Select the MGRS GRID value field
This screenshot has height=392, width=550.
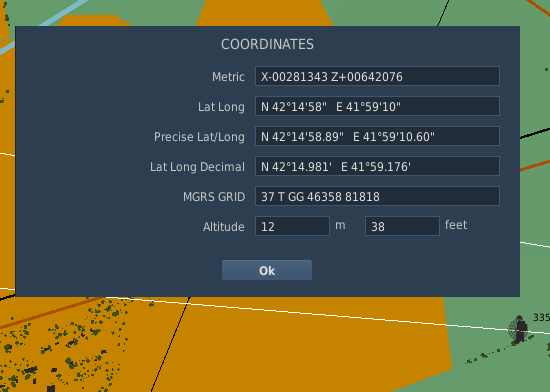(x=377, y=196)
